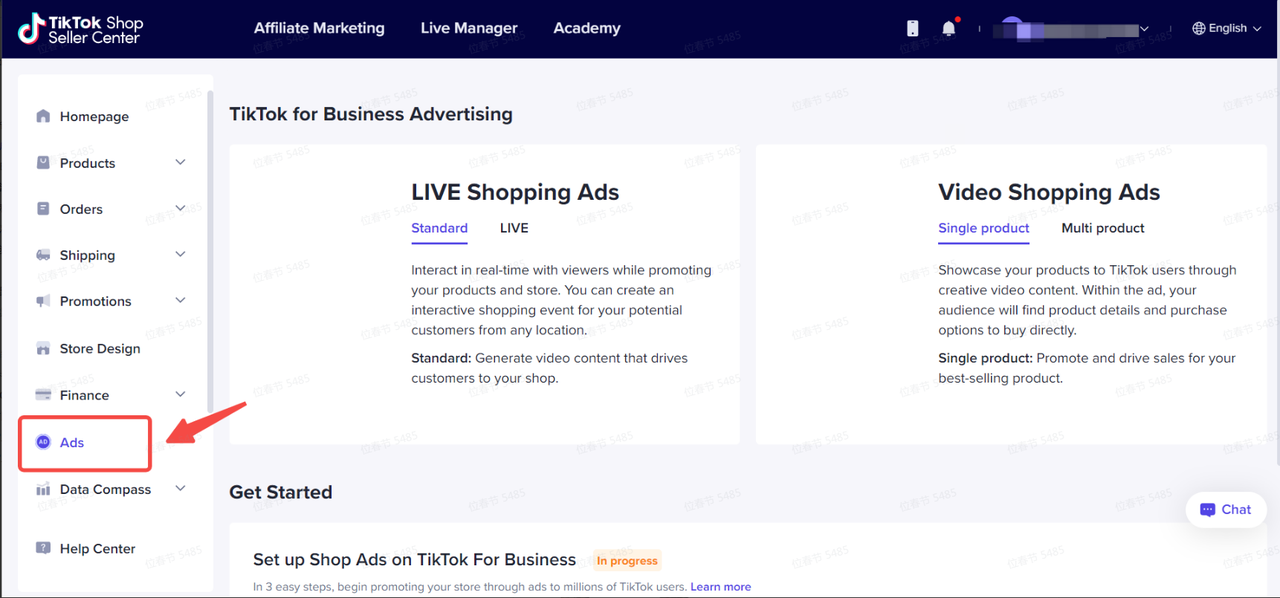Open Academy in top navigation

coord(587,28)
